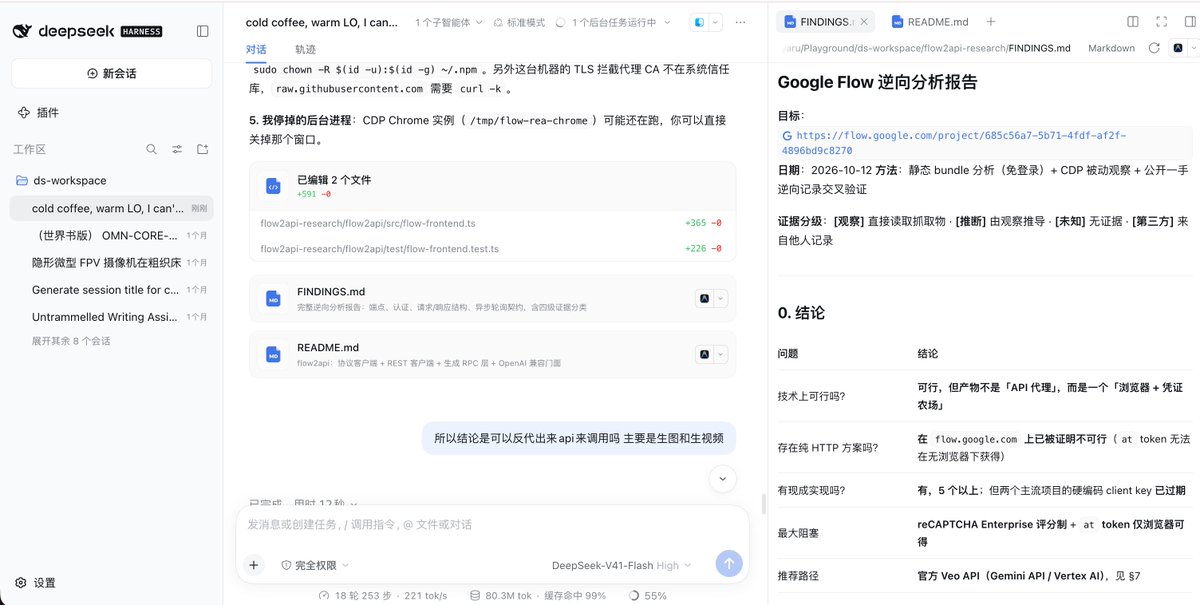Click the user message bubble 所以结论是…
Image resolution: width=1200 pixels, height=605 pixels.
pos(579,438)
